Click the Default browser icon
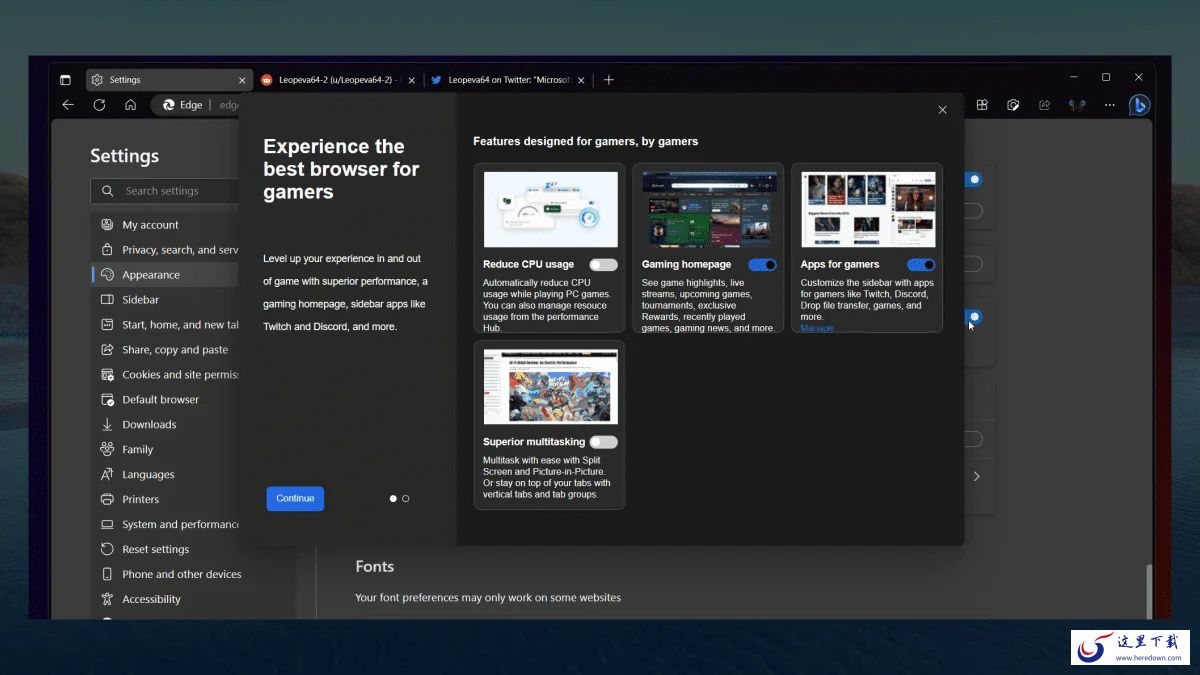The height and width of the screenshot is (675, 1200). (x=107, y=400)
